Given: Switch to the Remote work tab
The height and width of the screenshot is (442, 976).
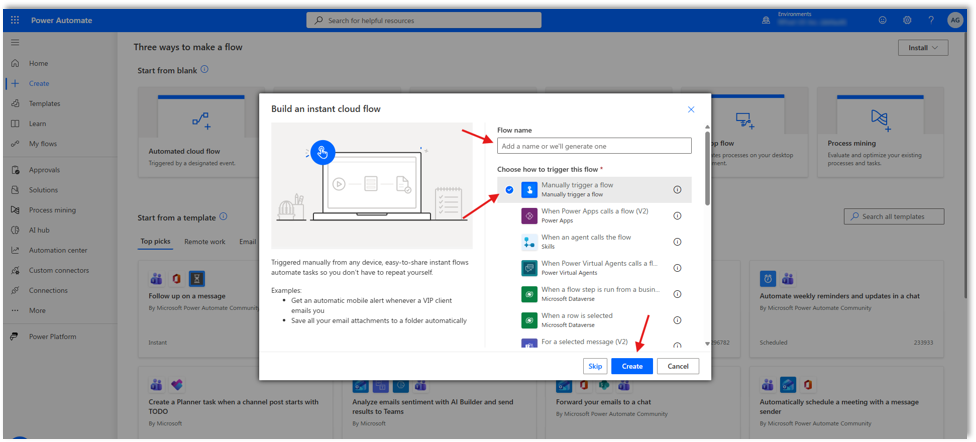Looking at the screenshot, I should point(204,241).
